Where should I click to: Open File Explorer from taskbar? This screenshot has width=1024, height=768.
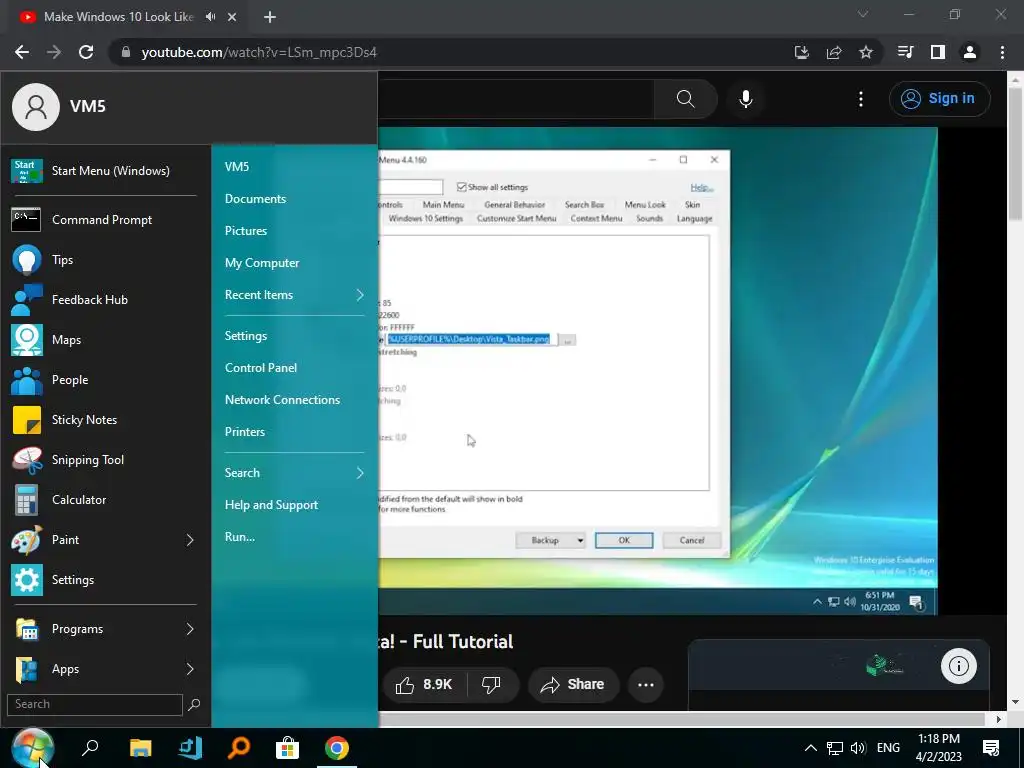tap(140, 748)
